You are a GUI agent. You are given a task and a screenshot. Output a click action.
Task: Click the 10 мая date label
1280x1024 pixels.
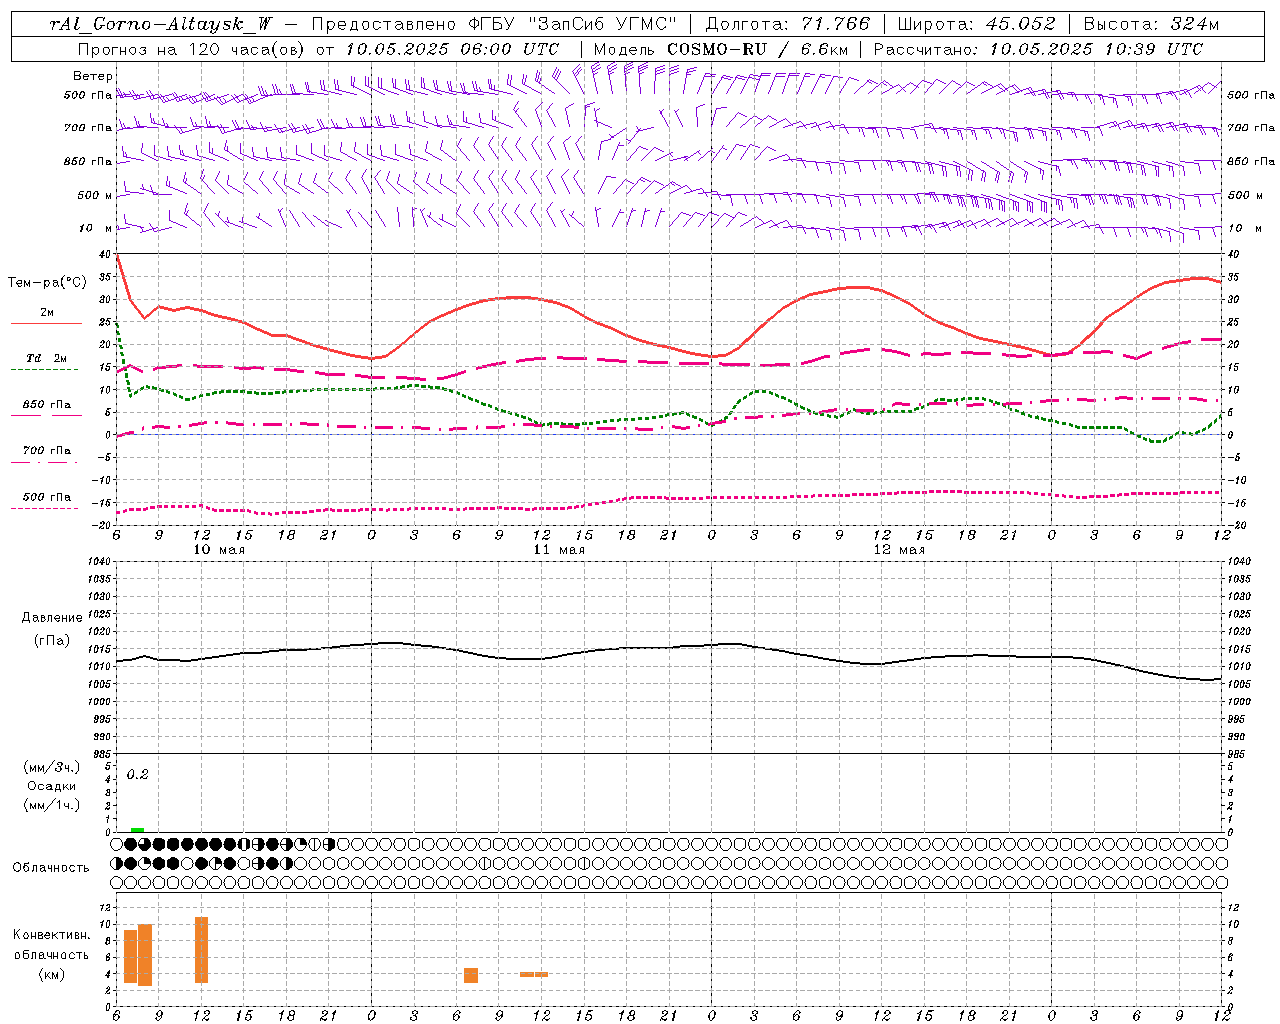[219, 550]
